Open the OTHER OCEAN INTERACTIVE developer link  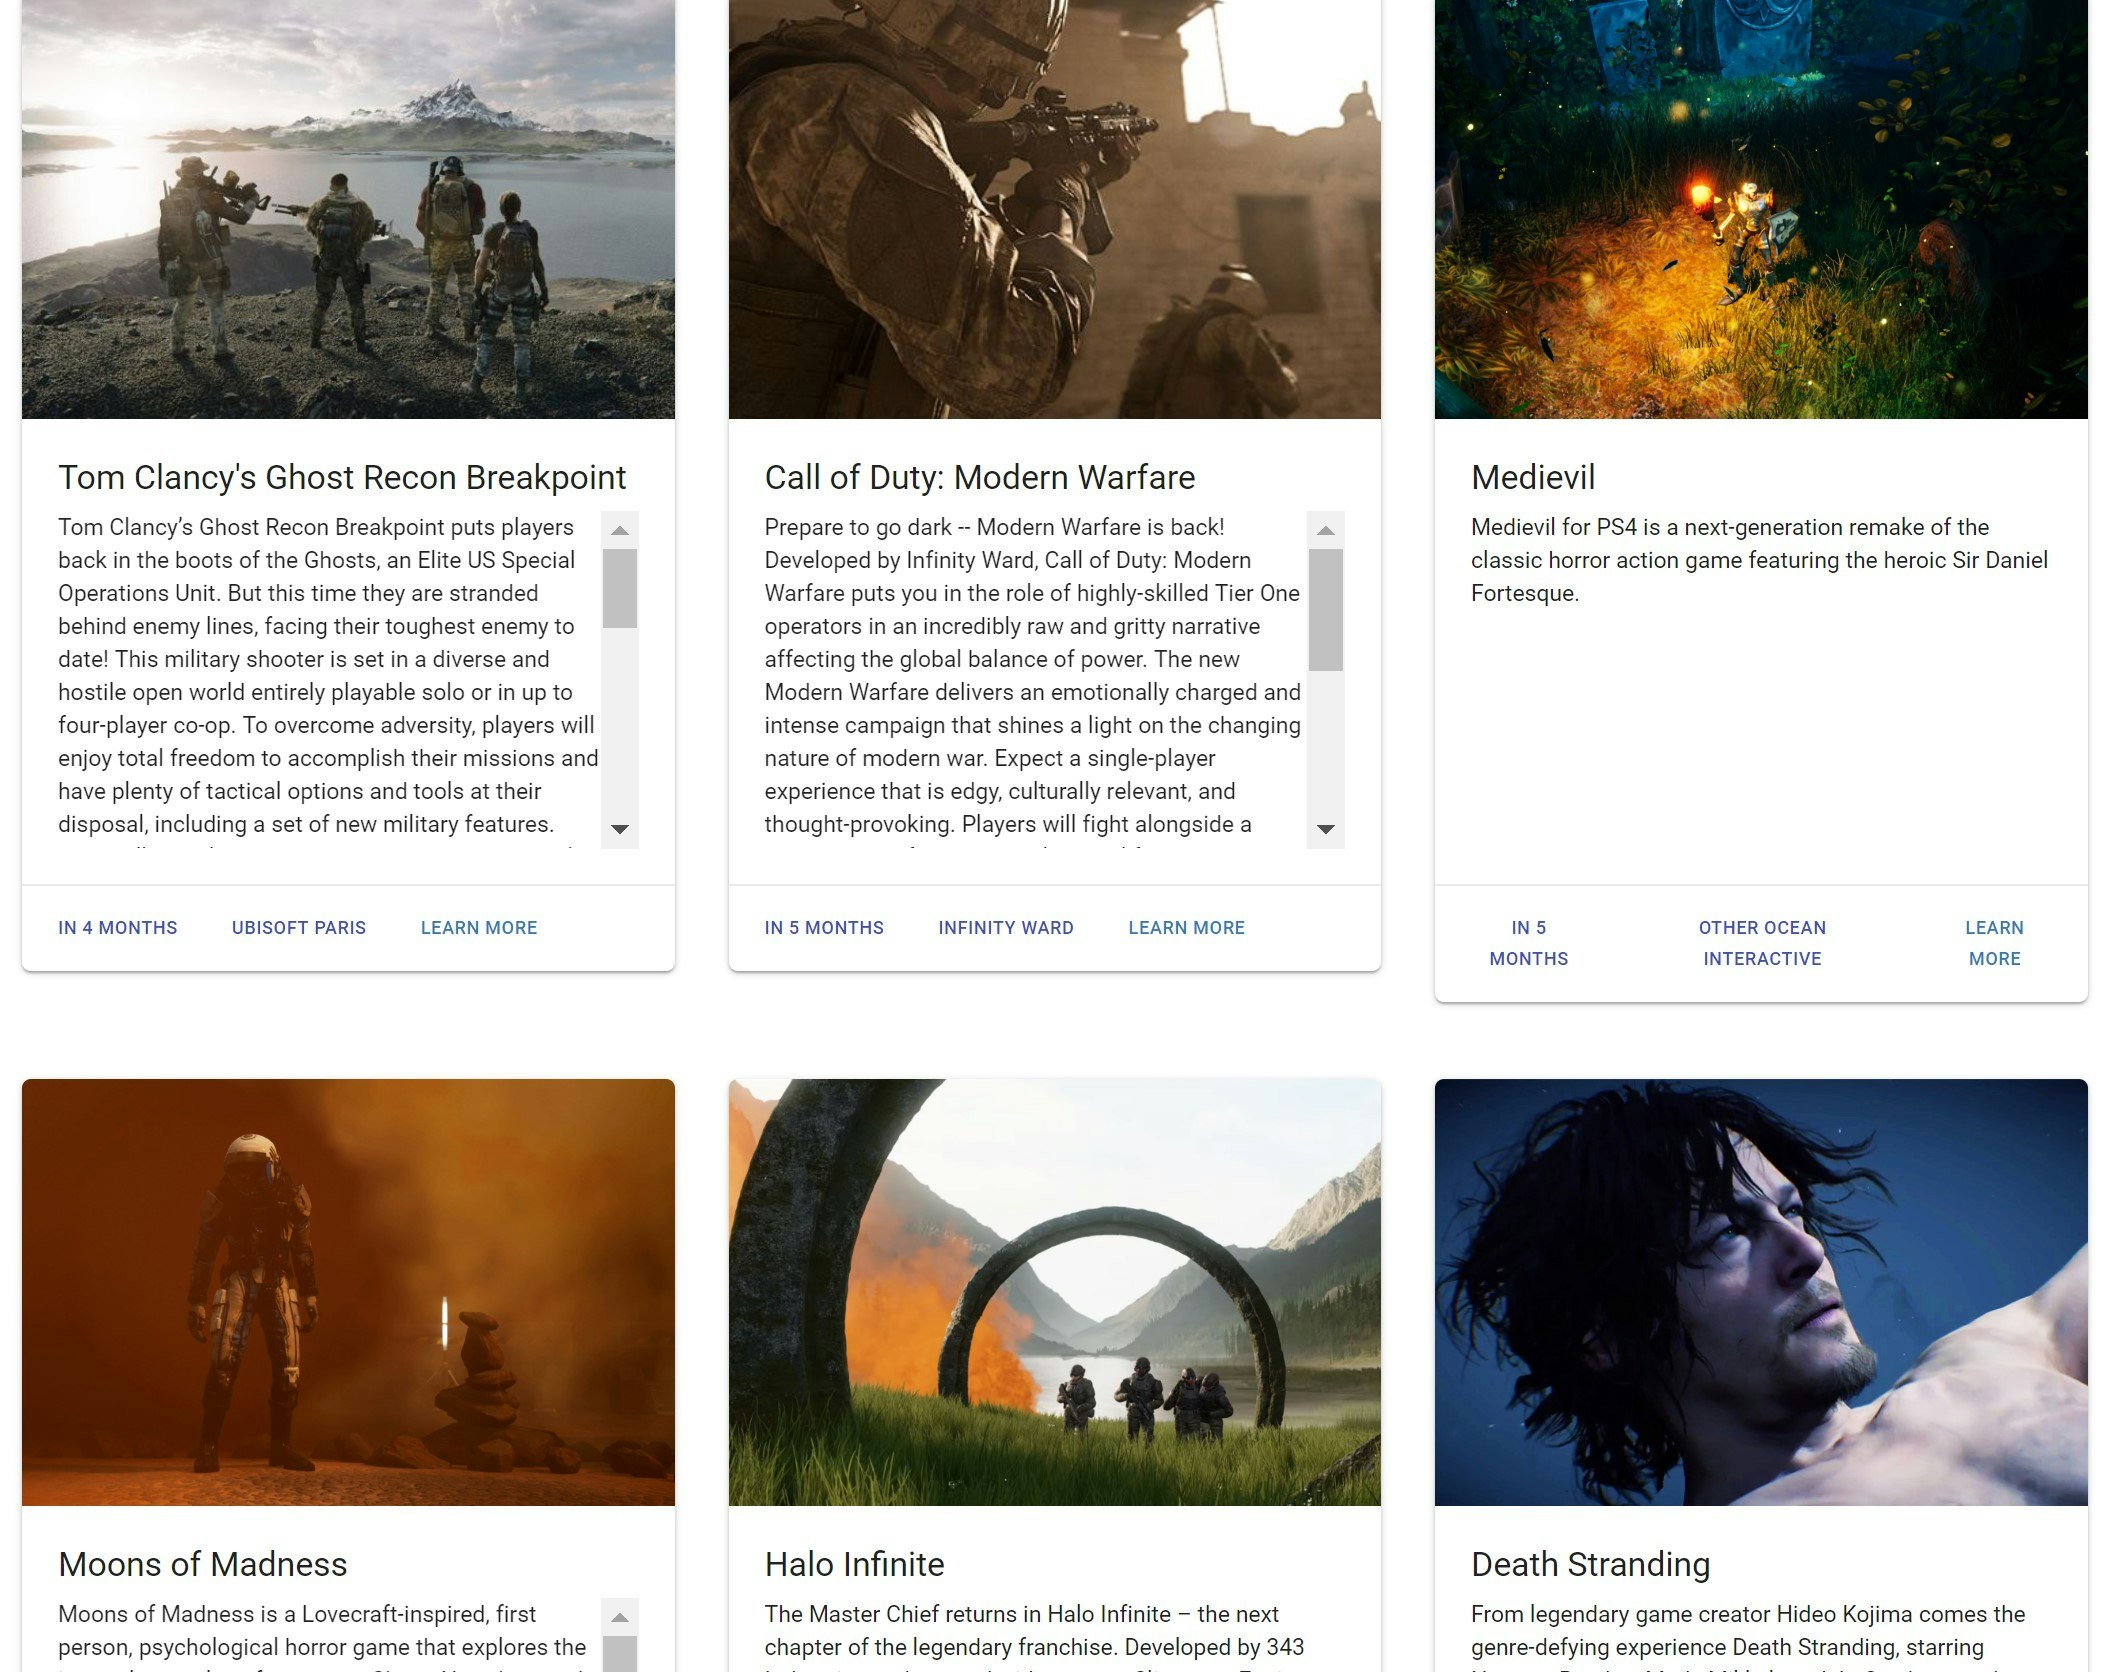click(x=1762, y=943)
